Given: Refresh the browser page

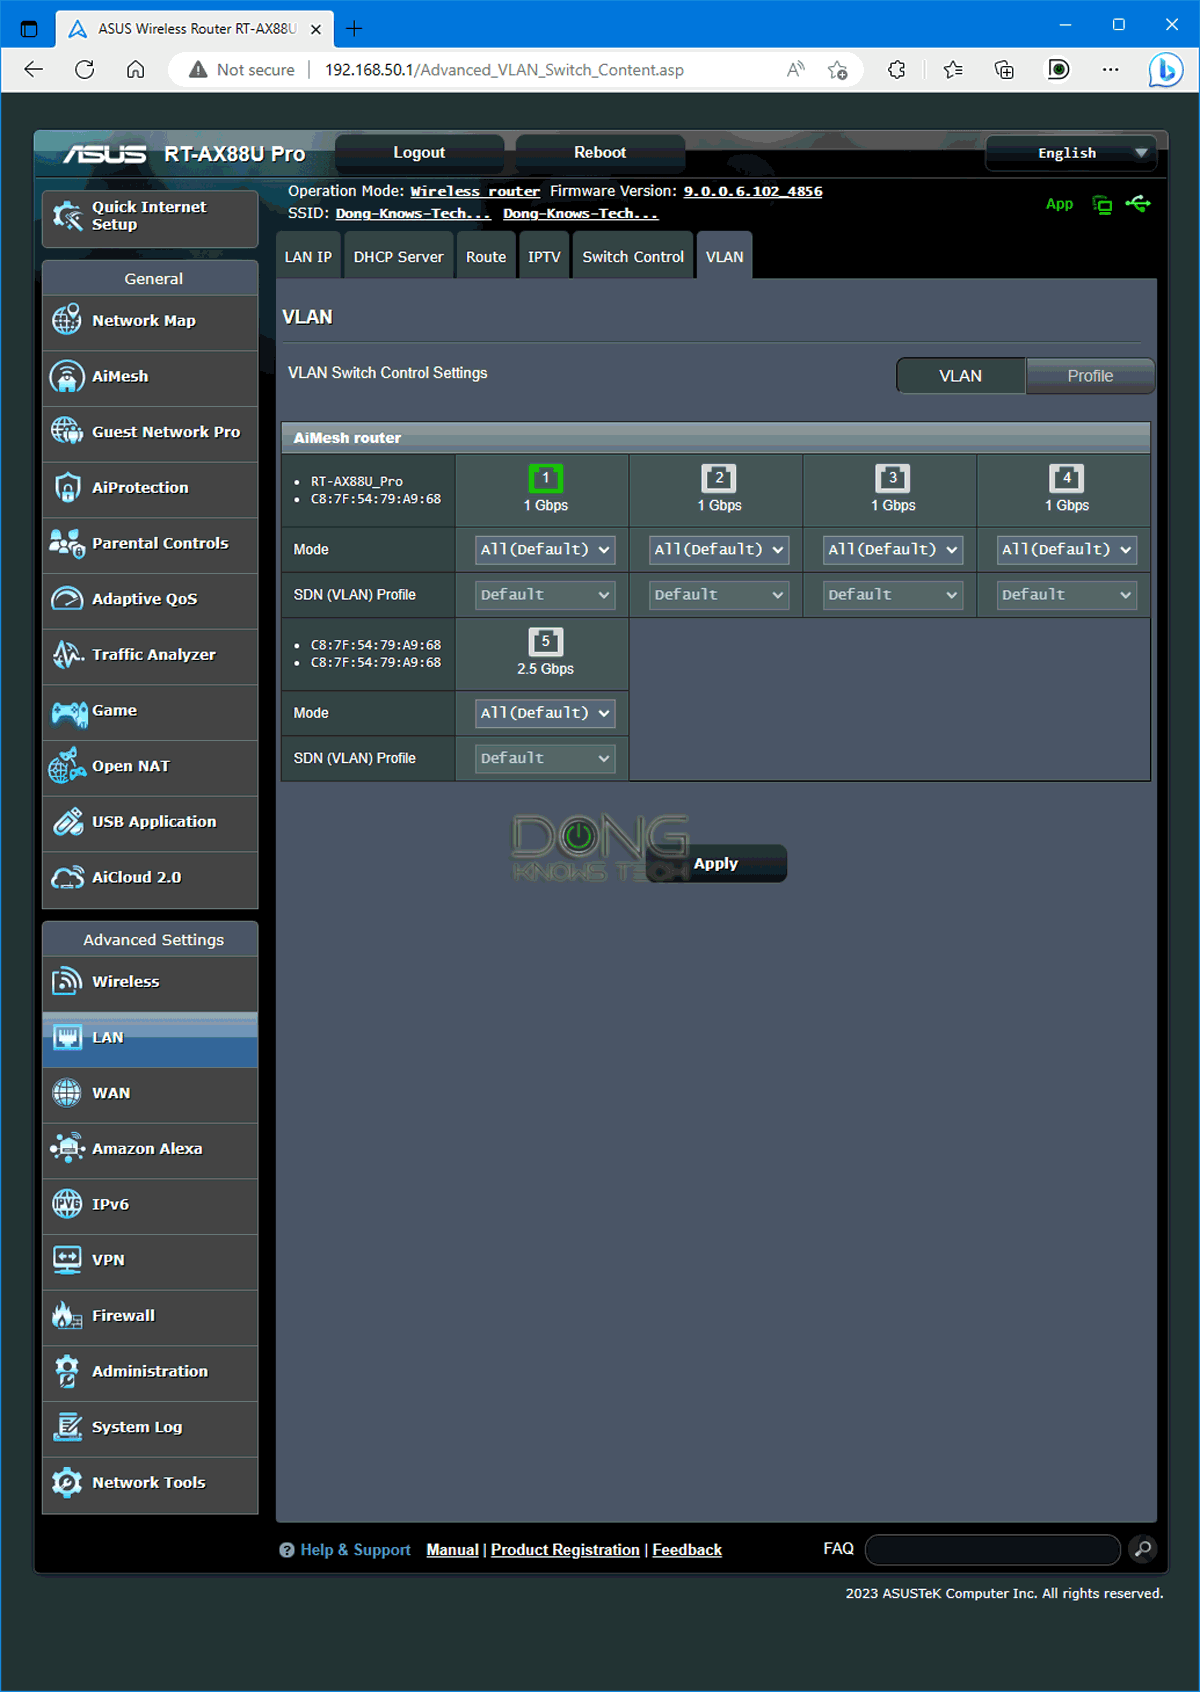Looking at the screenshot, I should [85, 69].
